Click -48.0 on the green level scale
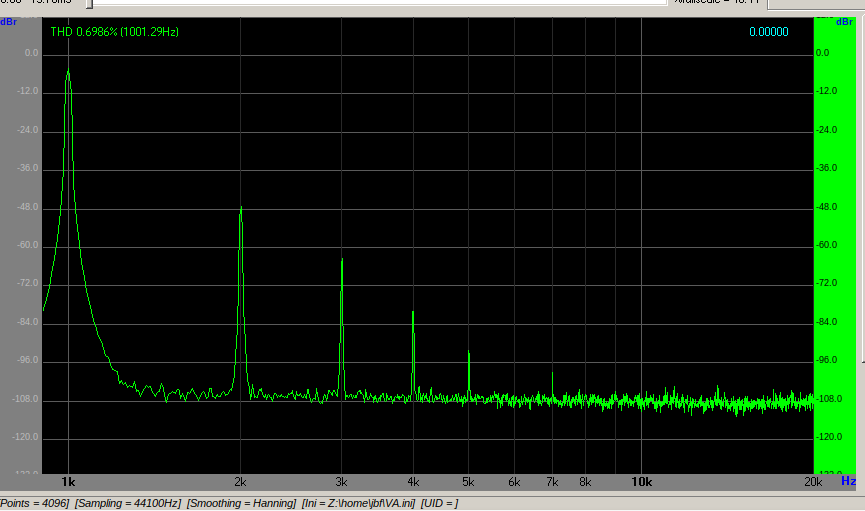The width and height of the screenshot is (865, 511). pos(826,207)
